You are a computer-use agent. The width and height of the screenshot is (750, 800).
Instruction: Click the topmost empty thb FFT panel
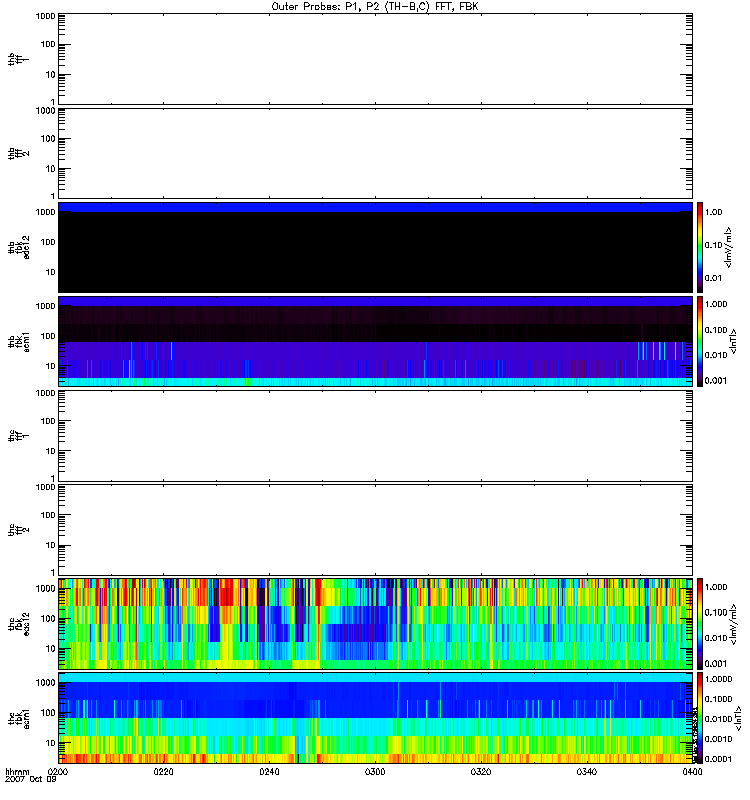[x=375, y=58]
